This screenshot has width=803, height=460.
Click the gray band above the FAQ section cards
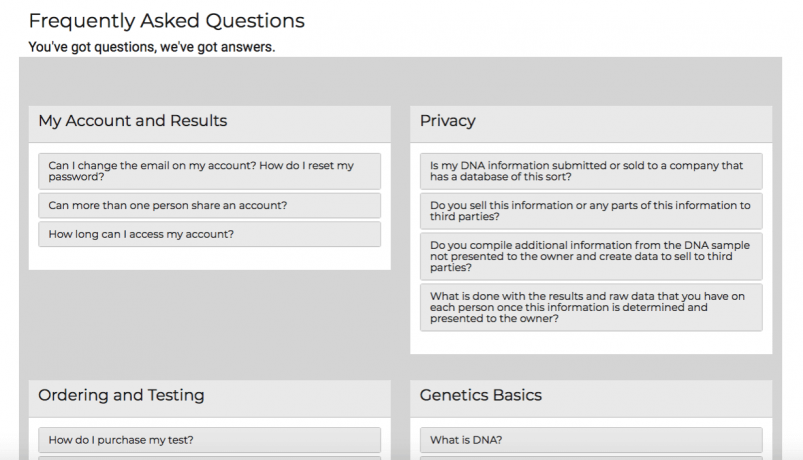click(400, 80)
